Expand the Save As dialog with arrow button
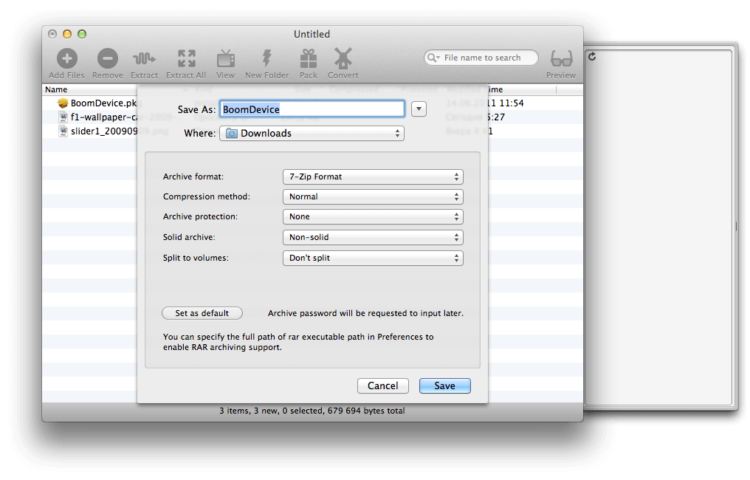This screenshot has height=480, width=750. 419,109
